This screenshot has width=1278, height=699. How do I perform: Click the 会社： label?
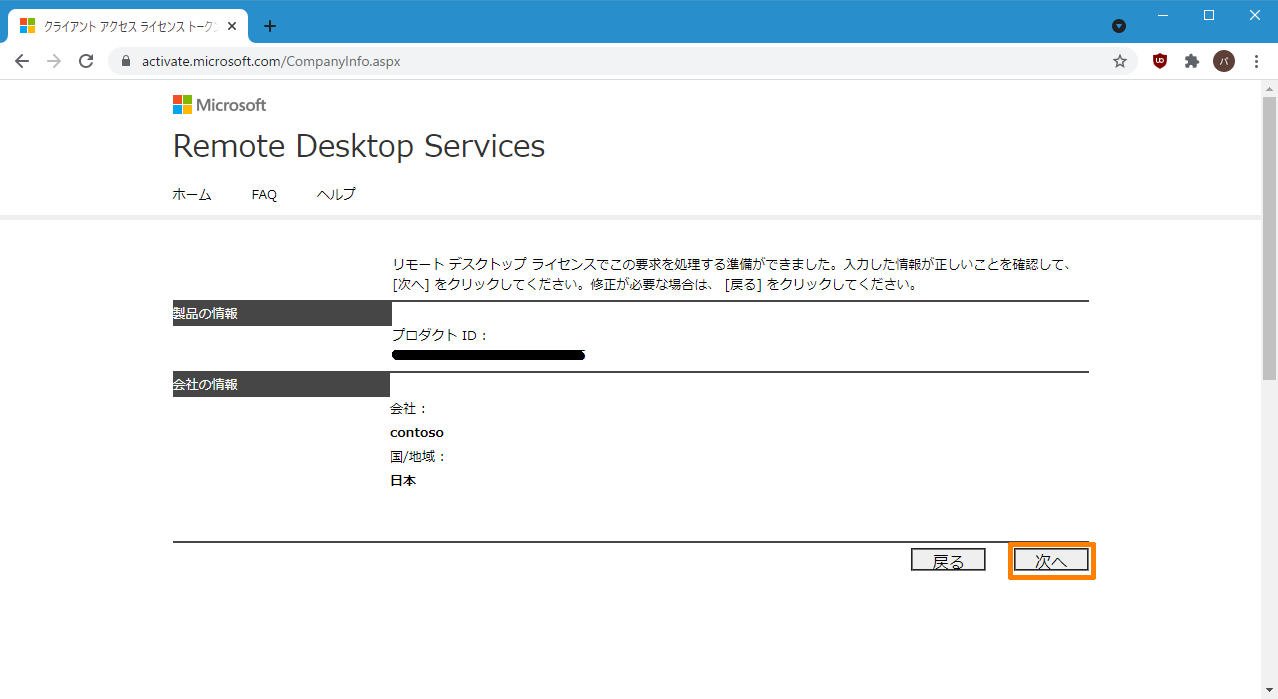409,409
